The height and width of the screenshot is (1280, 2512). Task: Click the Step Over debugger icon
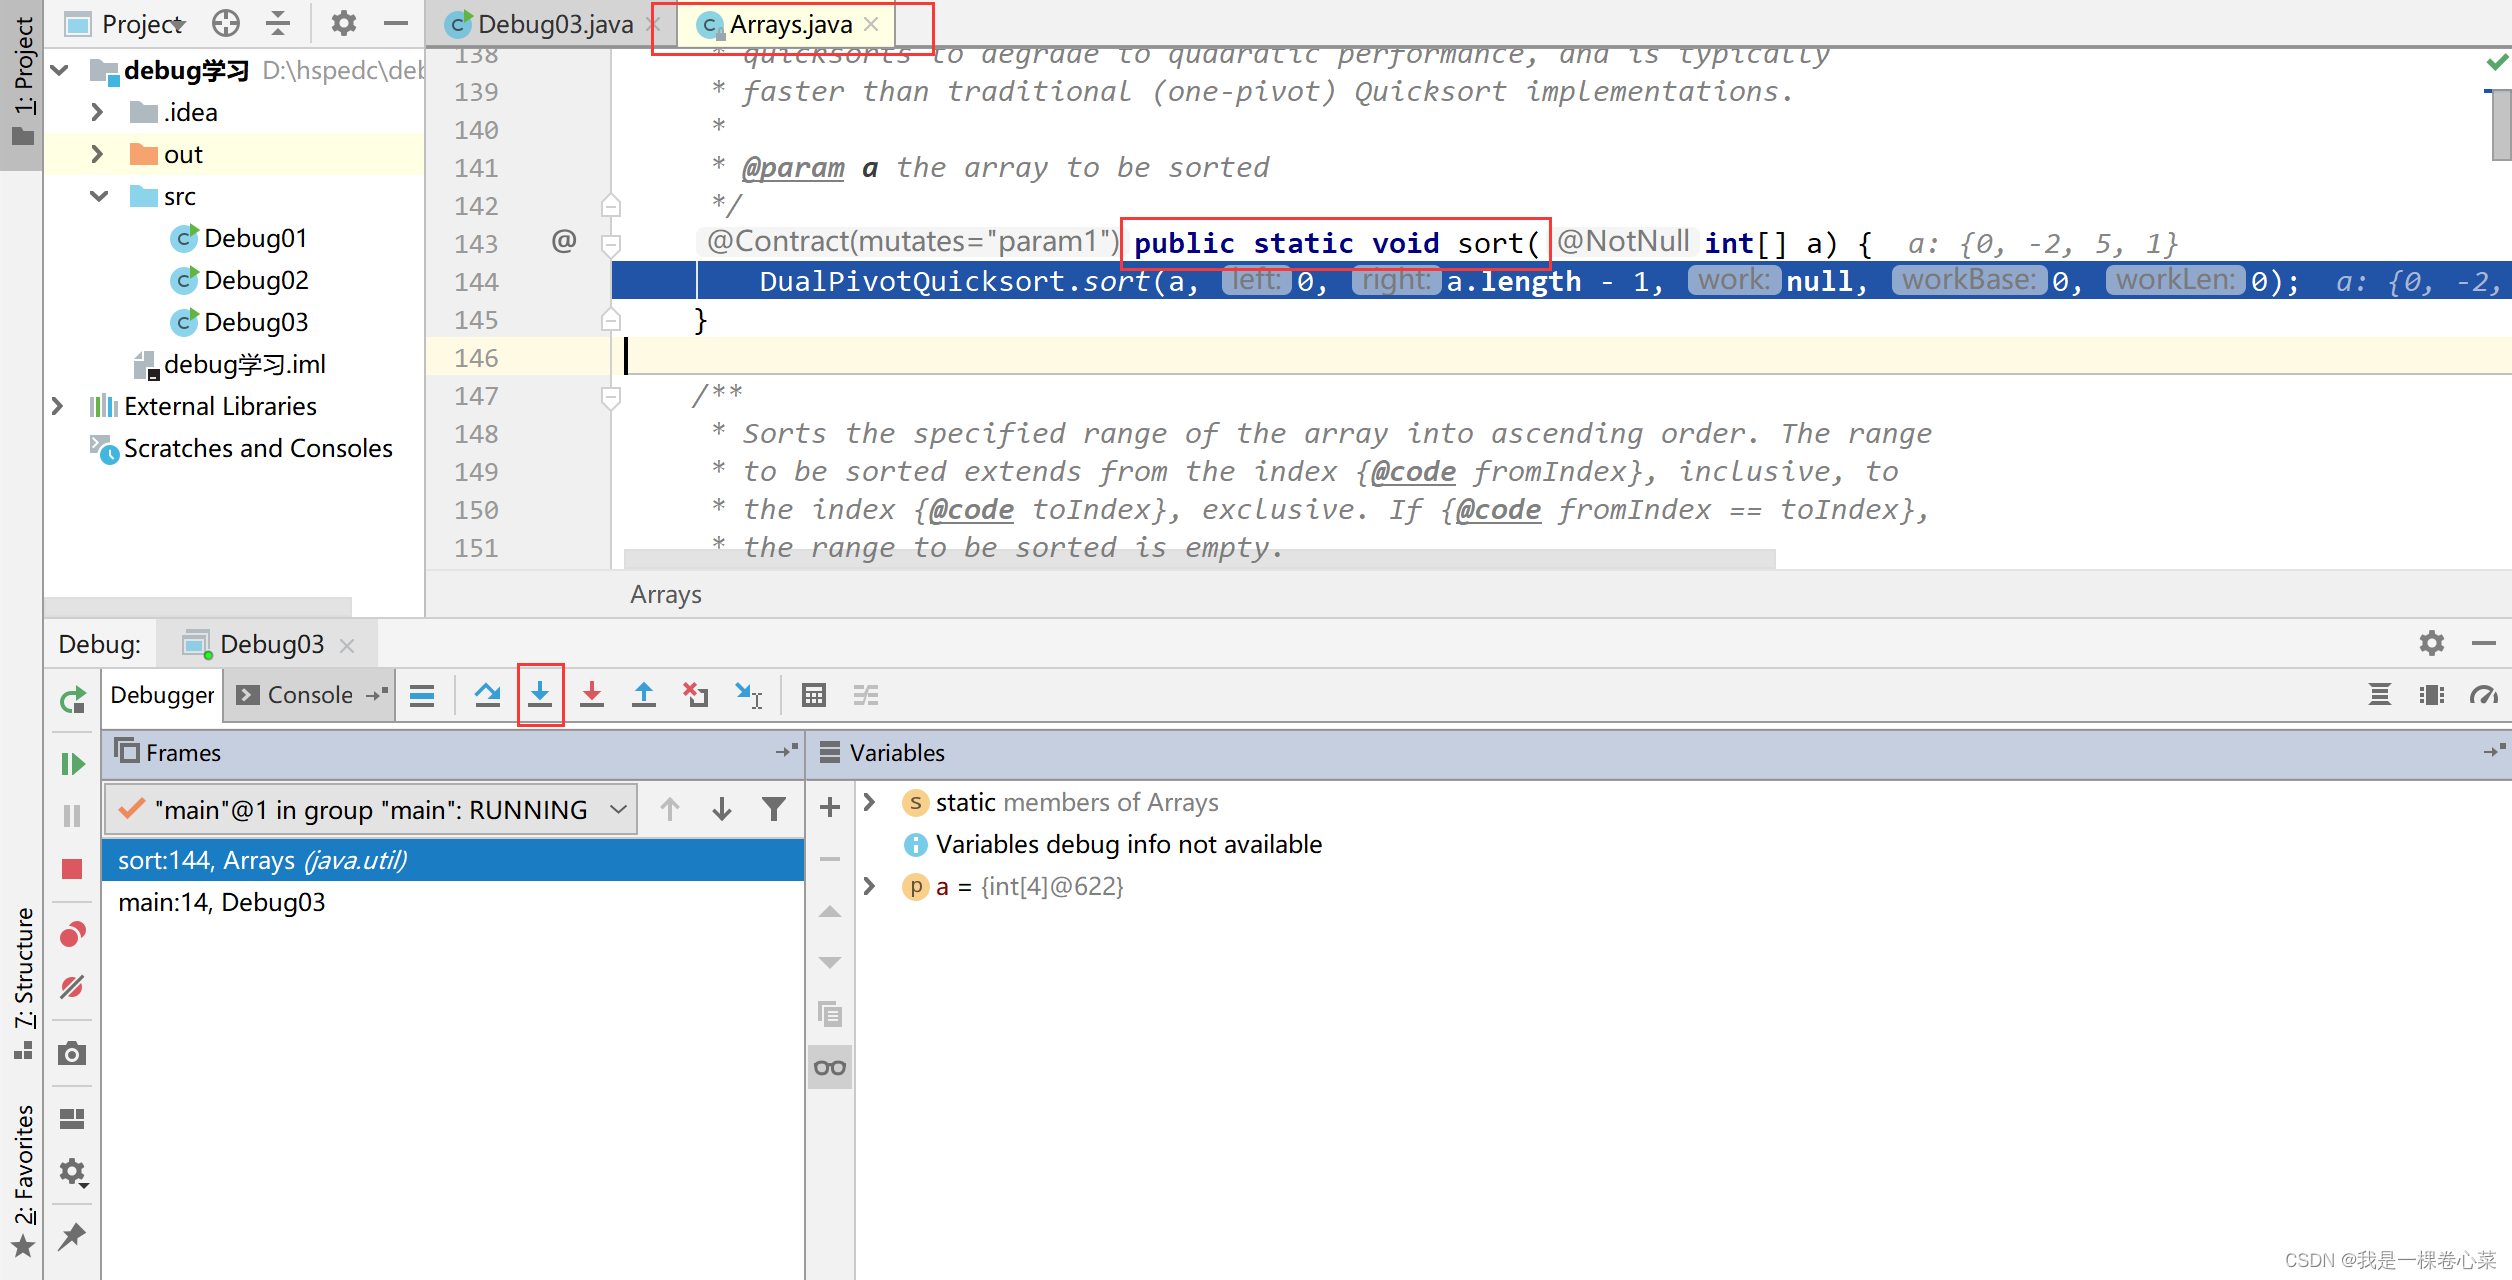click(487, 695)
